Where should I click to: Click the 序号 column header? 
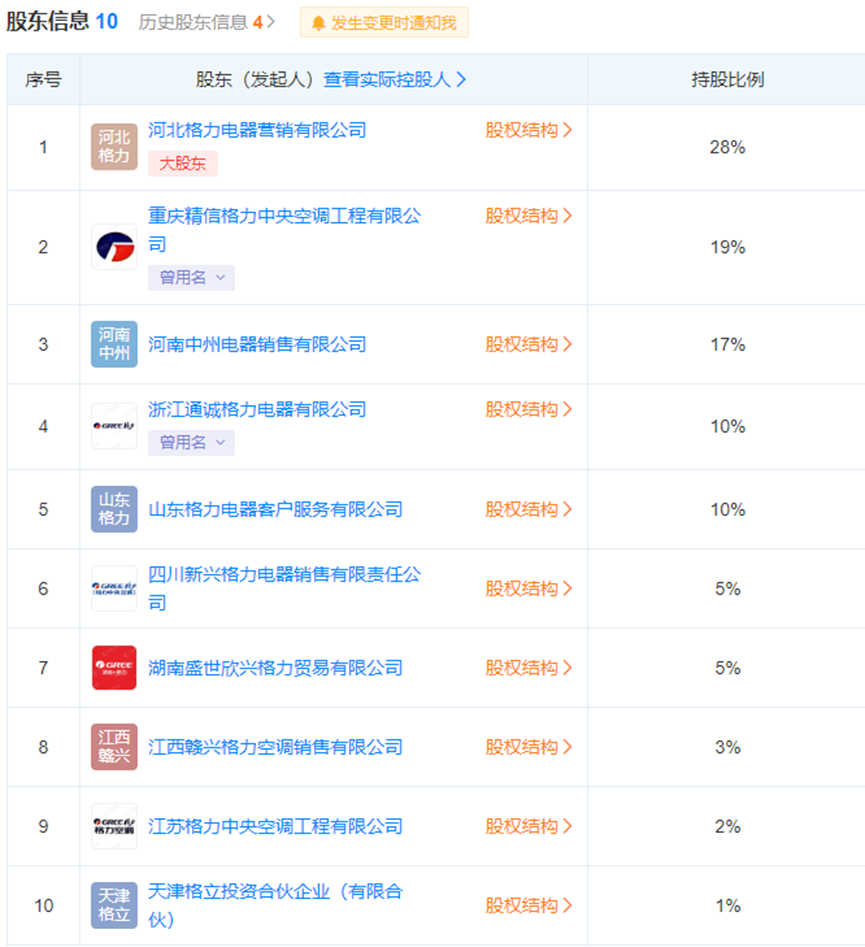pos(43,79)
